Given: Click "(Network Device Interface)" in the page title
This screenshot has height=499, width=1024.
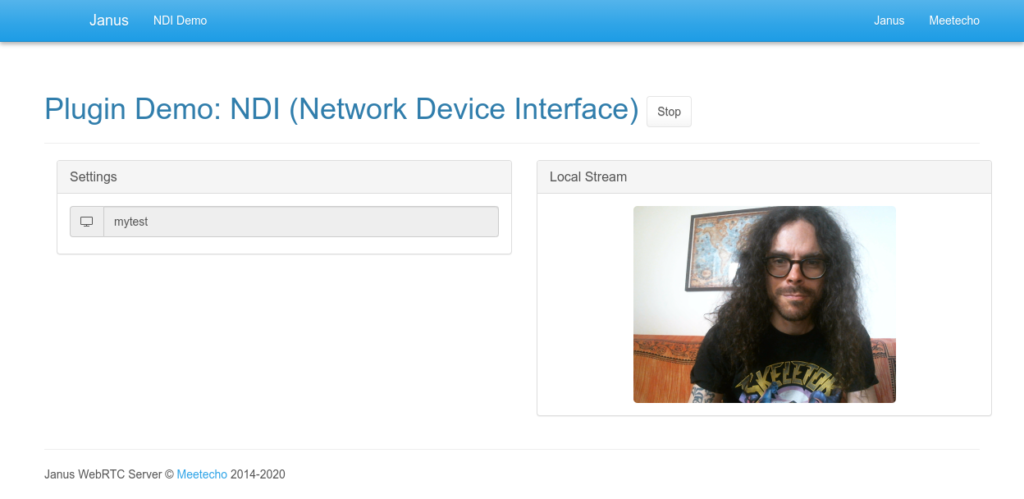Looking at the screenshot, I should click(x=463, y=109).
